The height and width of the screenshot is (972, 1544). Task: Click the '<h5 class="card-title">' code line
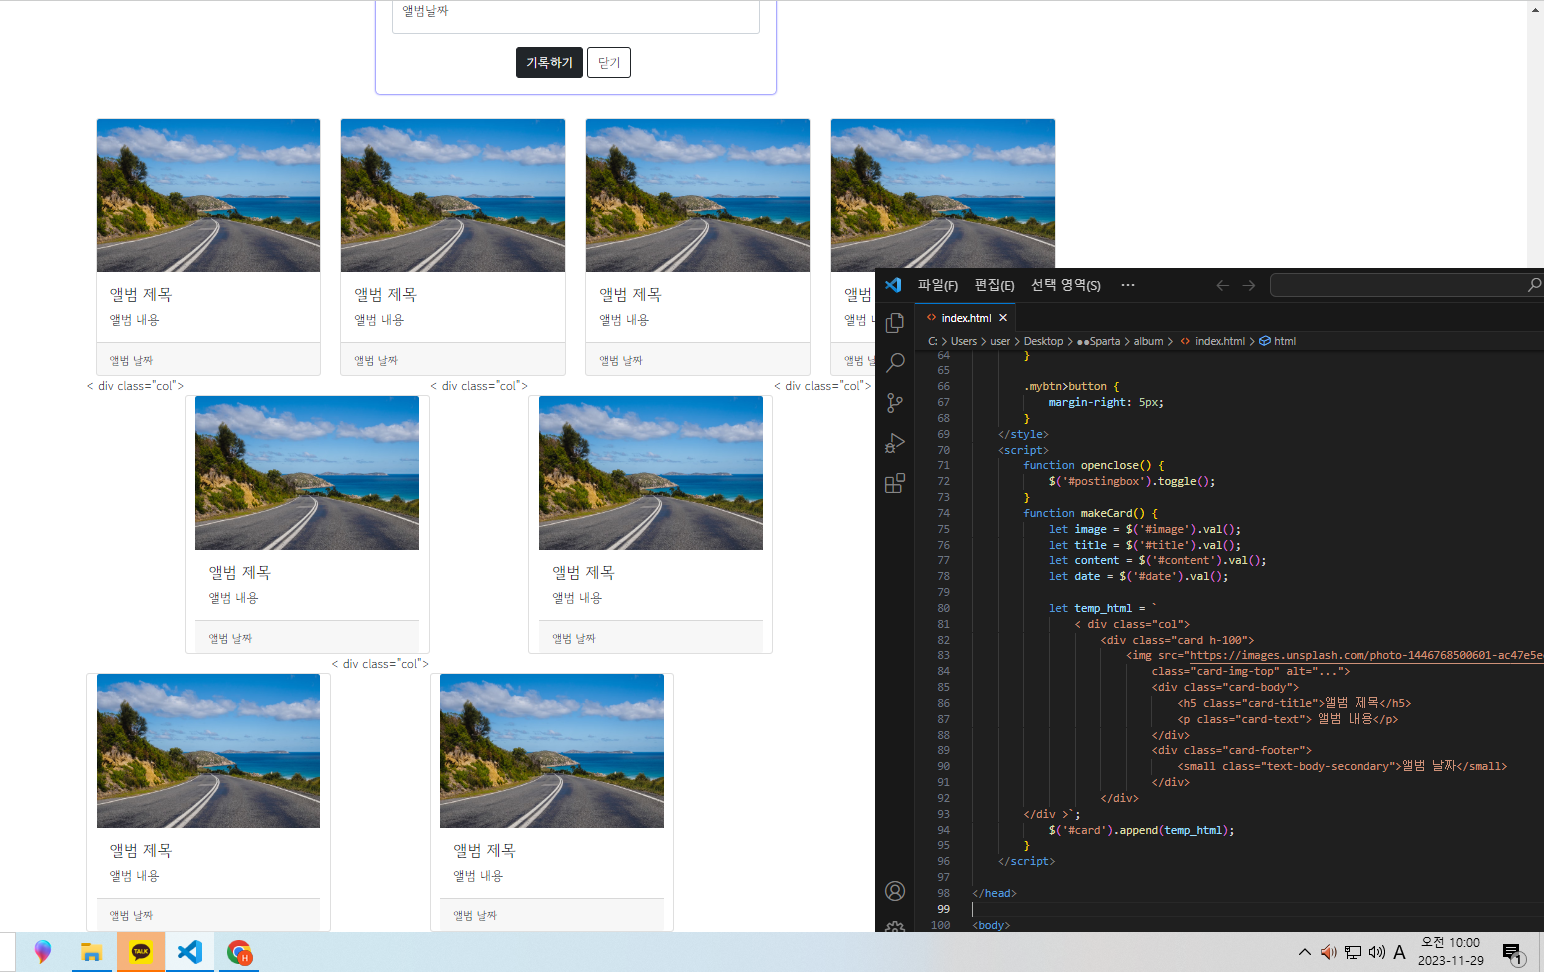pos(1294,703)
